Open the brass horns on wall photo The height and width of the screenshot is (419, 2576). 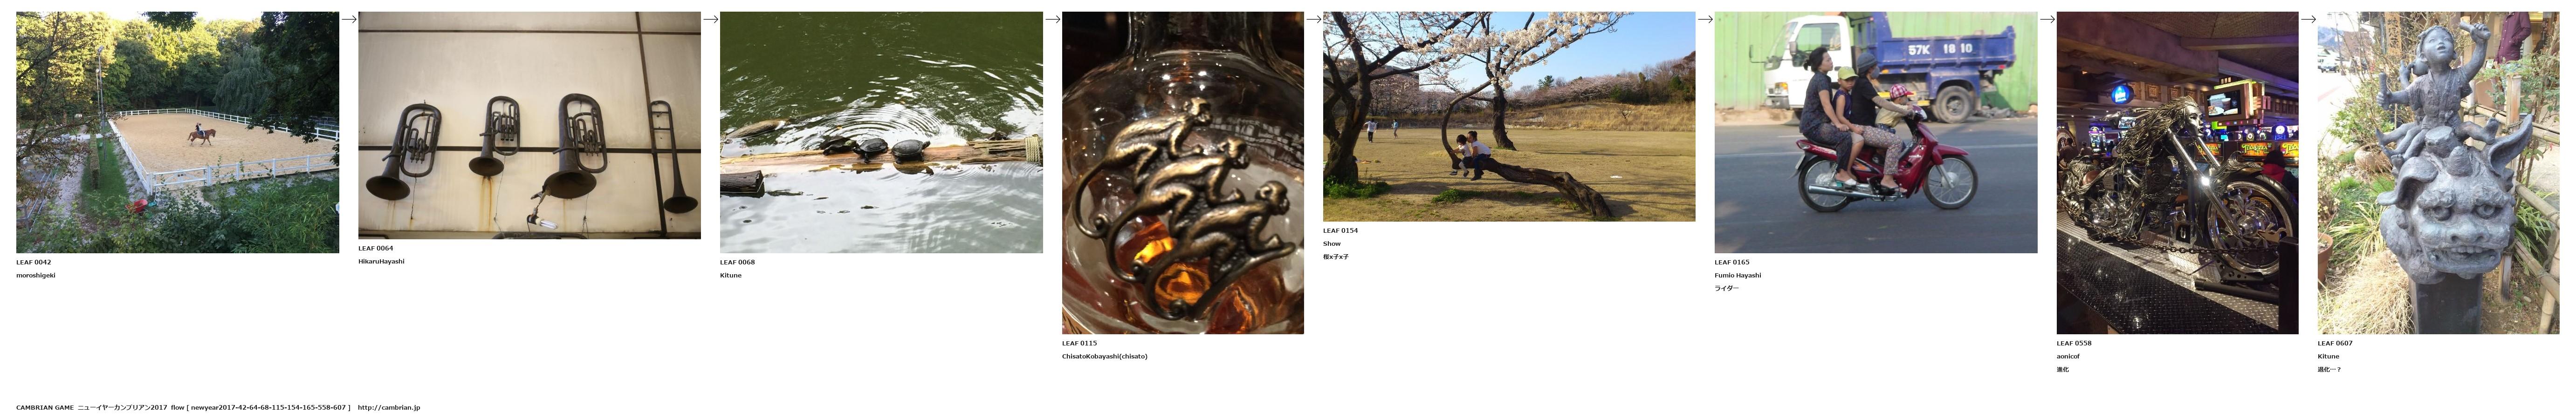529,125
